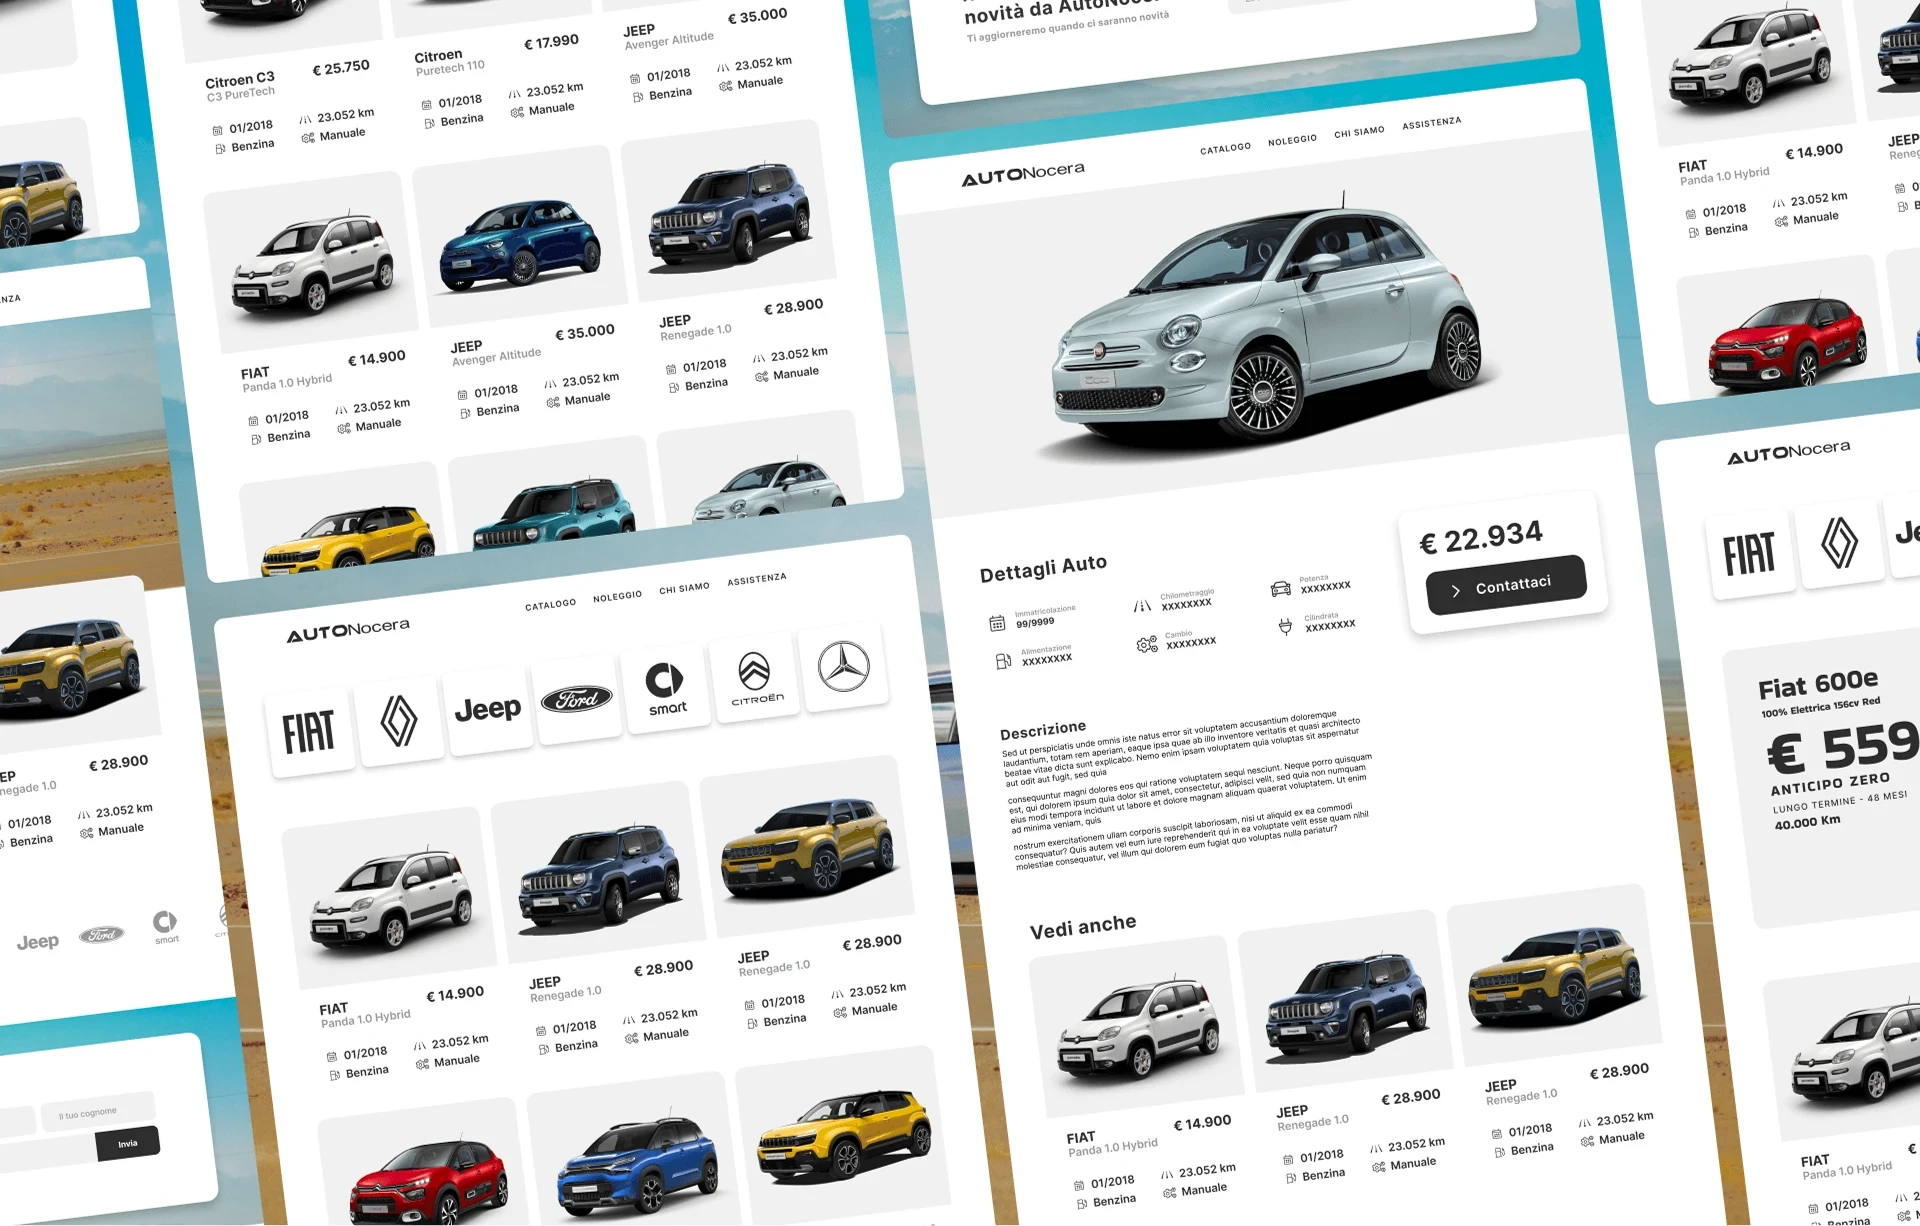Screen dimensions: 1920x1226
Task: Click the price '€ 22.934'
Action: click(1481, 538)
